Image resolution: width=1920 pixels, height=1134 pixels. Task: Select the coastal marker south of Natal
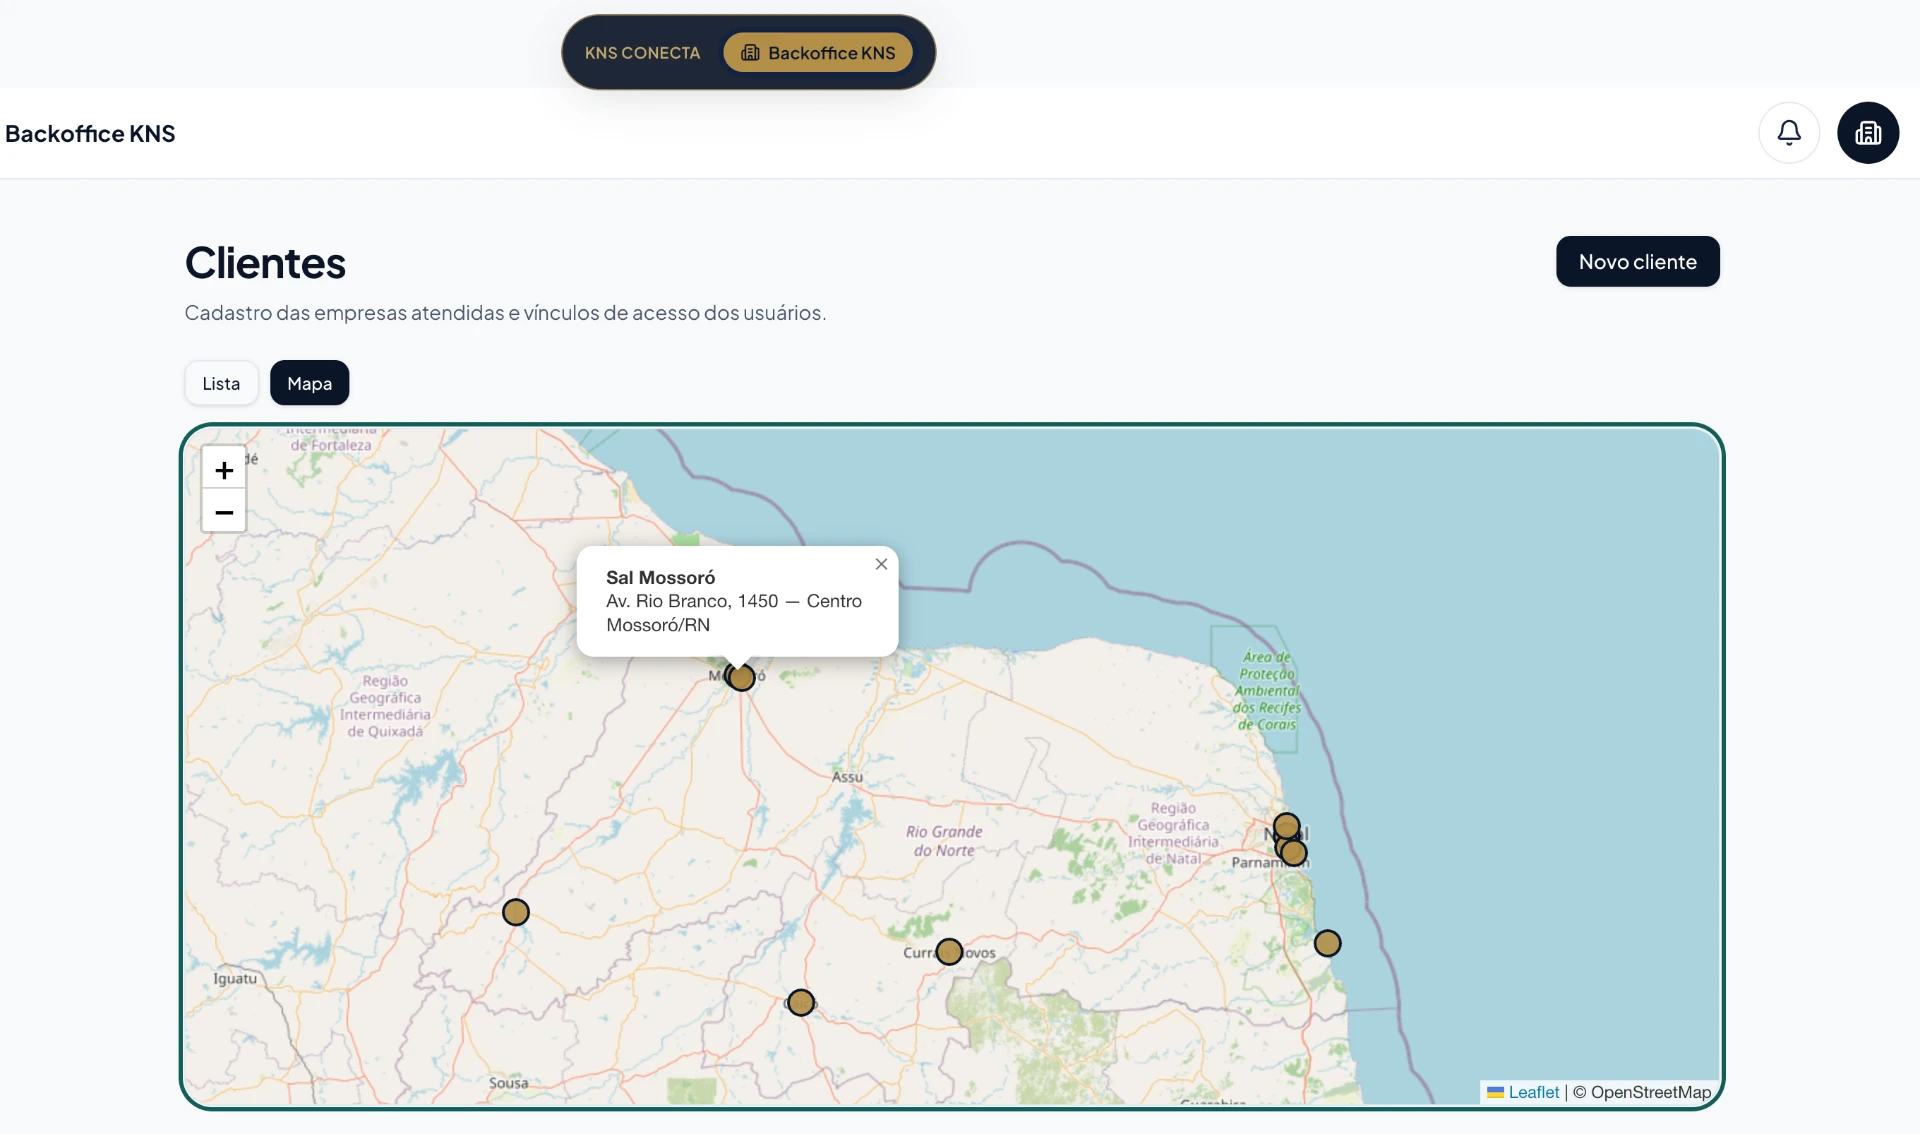pos(1327,943)
